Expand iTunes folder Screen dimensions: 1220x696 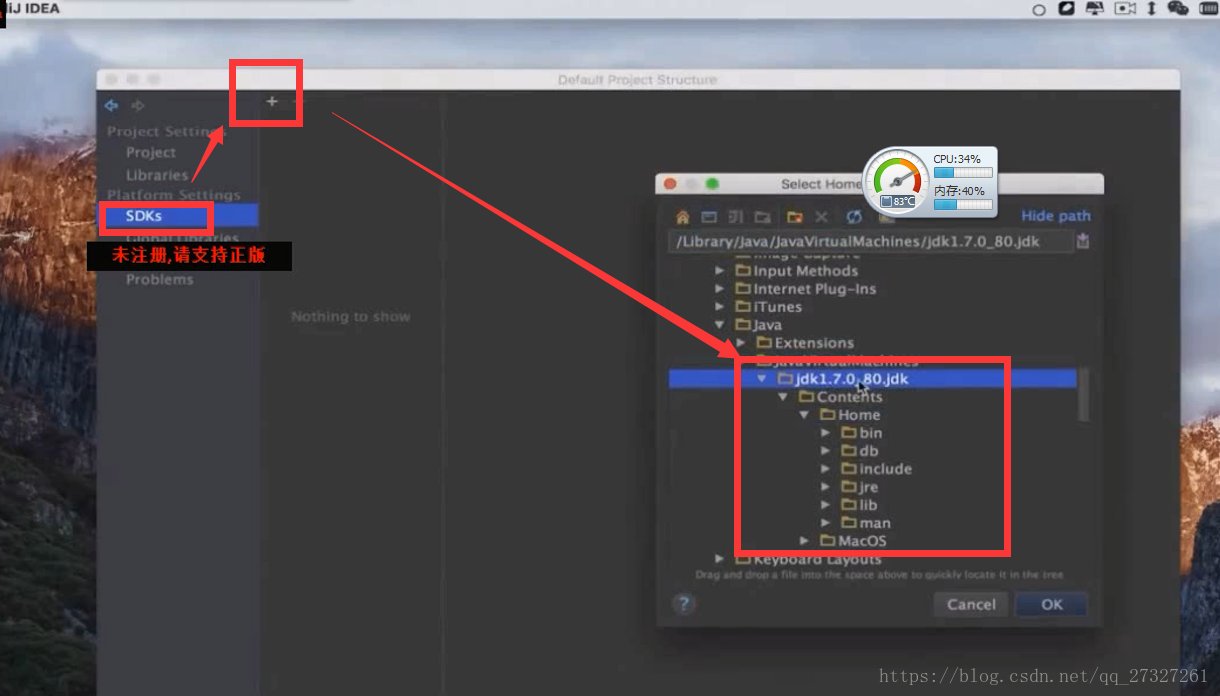click(x=720, y=307)
